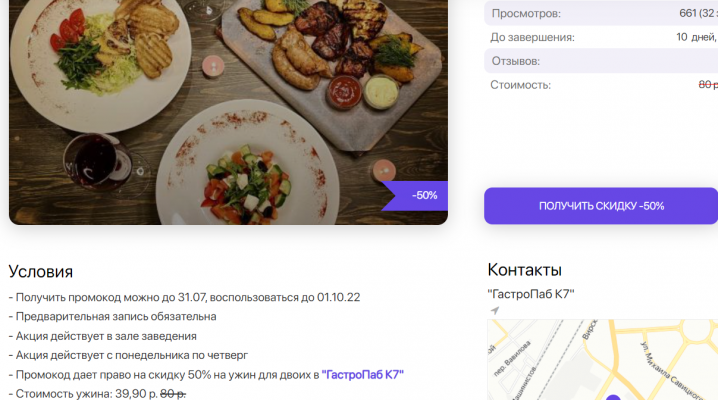Viewport: 718px width, 400px height.
Task: Click the Контакты section heading
Action: click(524, 270)
